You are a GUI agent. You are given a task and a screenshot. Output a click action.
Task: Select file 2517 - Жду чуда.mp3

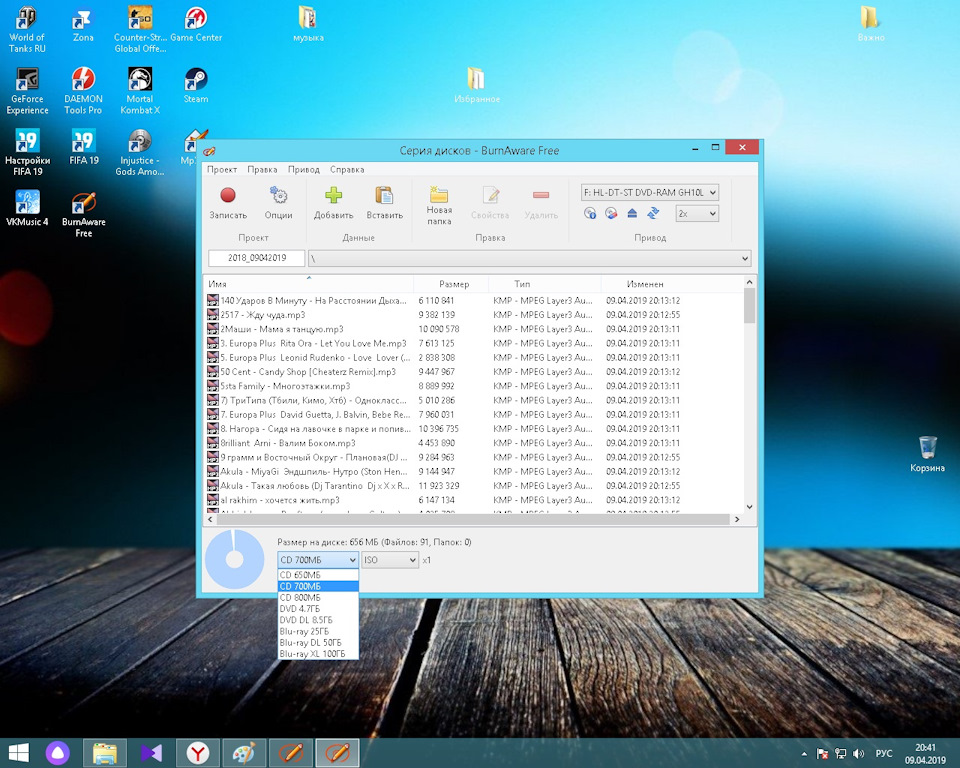pos(263,315)
